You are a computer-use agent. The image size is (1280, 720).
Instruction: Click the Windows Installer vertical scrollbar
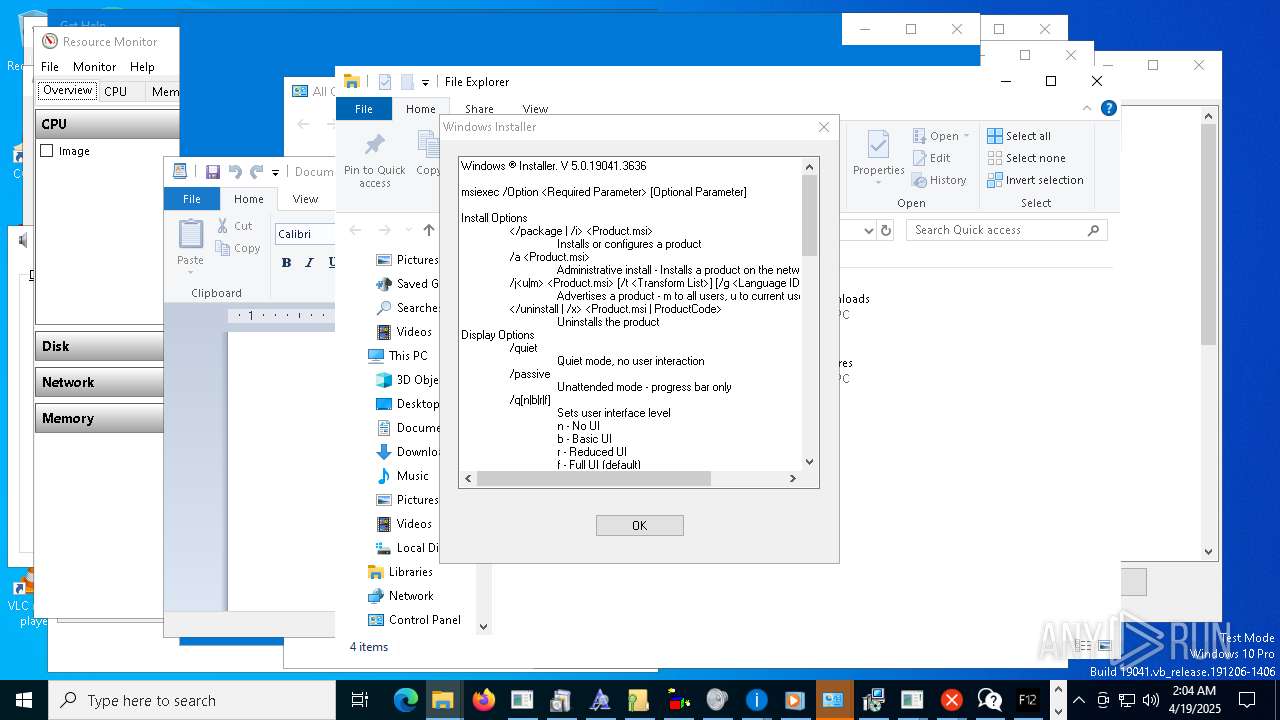(x=809, y=312)
